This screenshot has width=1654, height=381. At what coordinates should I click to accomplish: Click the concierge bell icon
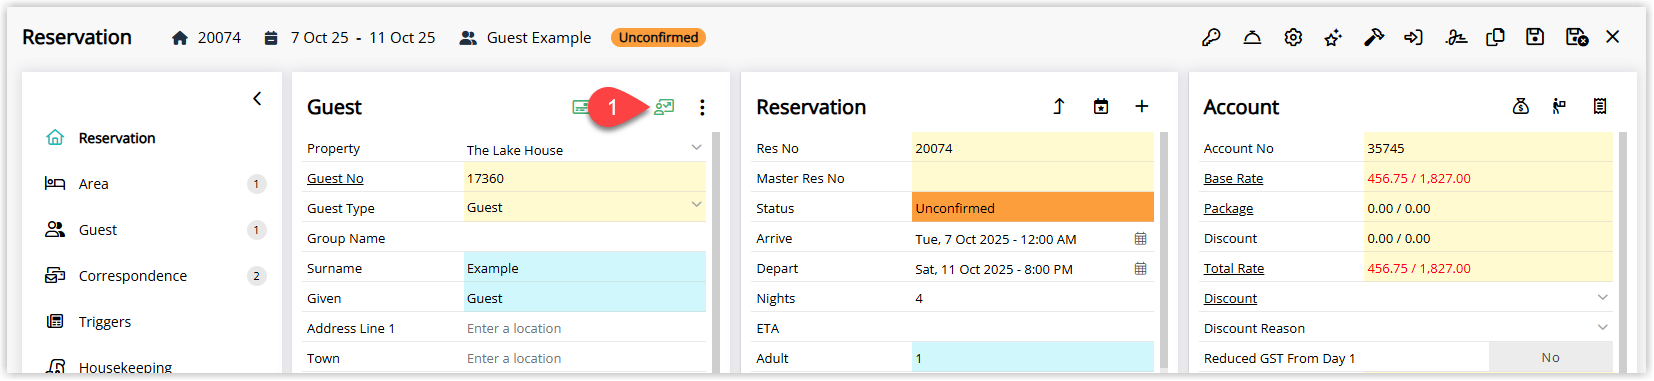coord(1252,37)
